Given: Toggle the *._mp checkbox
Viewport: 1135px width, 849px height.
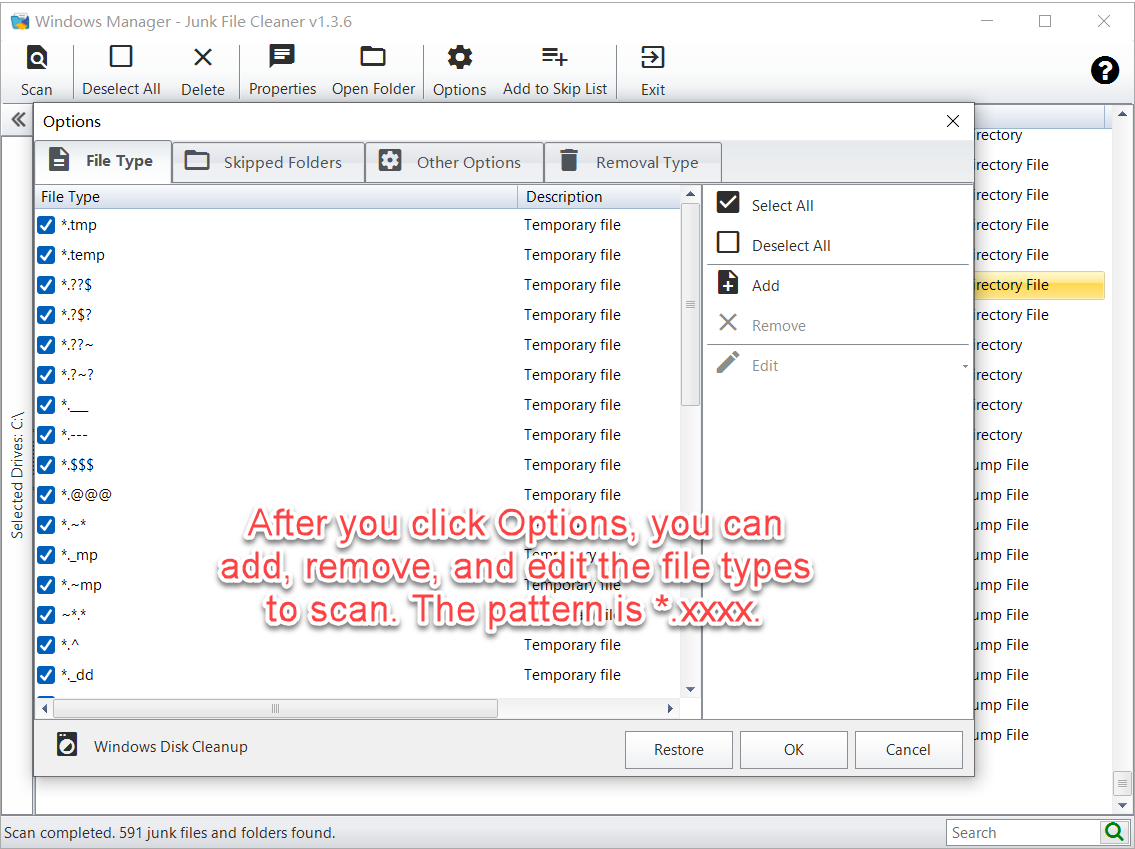Looking at the screenshot, I should tap(46, 555).
